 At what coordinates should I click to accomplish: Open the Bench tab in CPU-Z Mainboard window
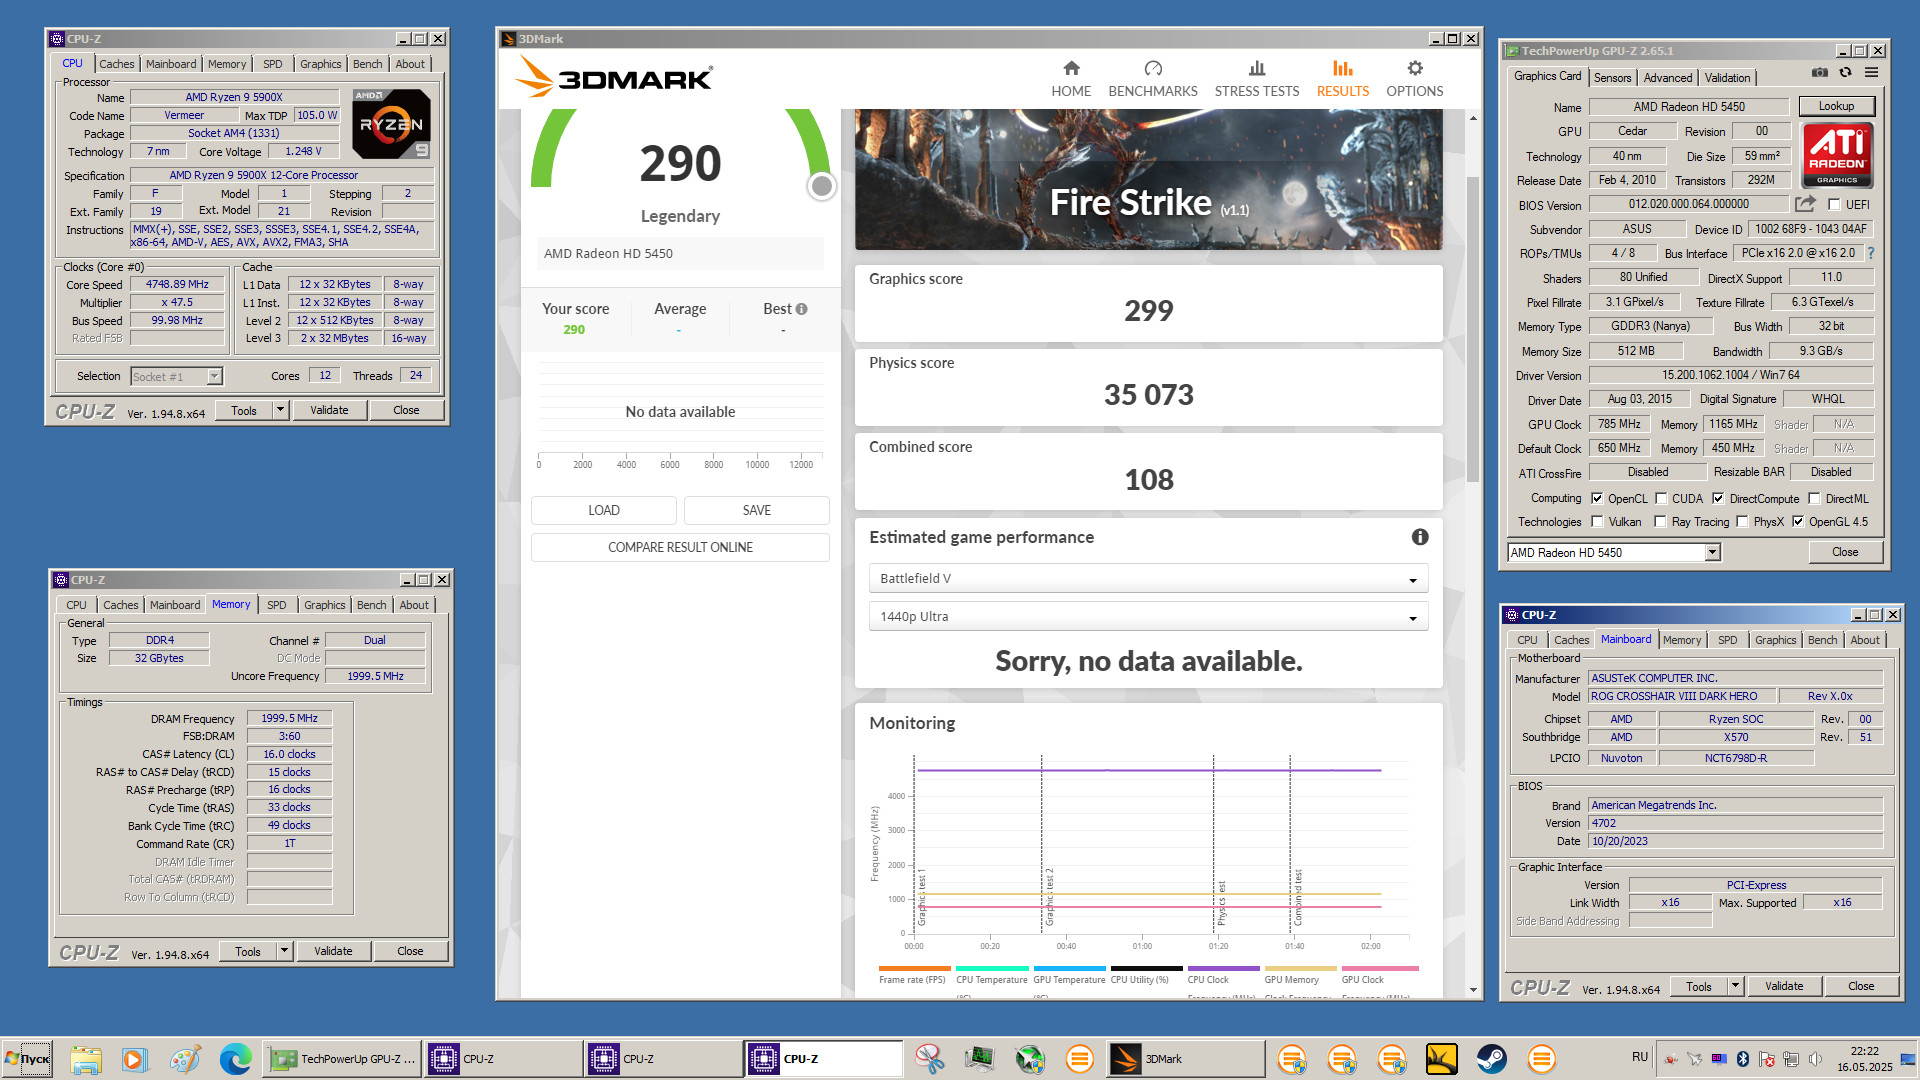[1822, 640]
